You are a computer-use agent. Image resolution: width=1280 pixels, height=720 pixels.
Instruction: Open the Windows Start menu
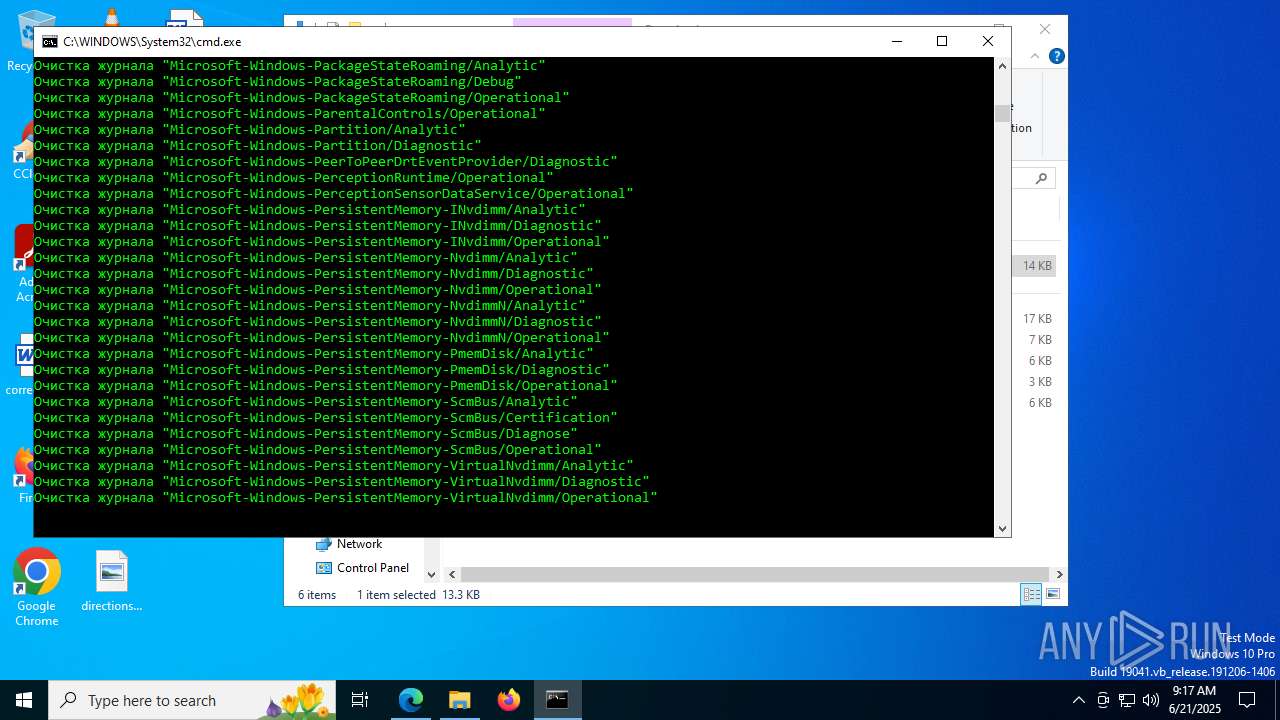coord(24,700)
